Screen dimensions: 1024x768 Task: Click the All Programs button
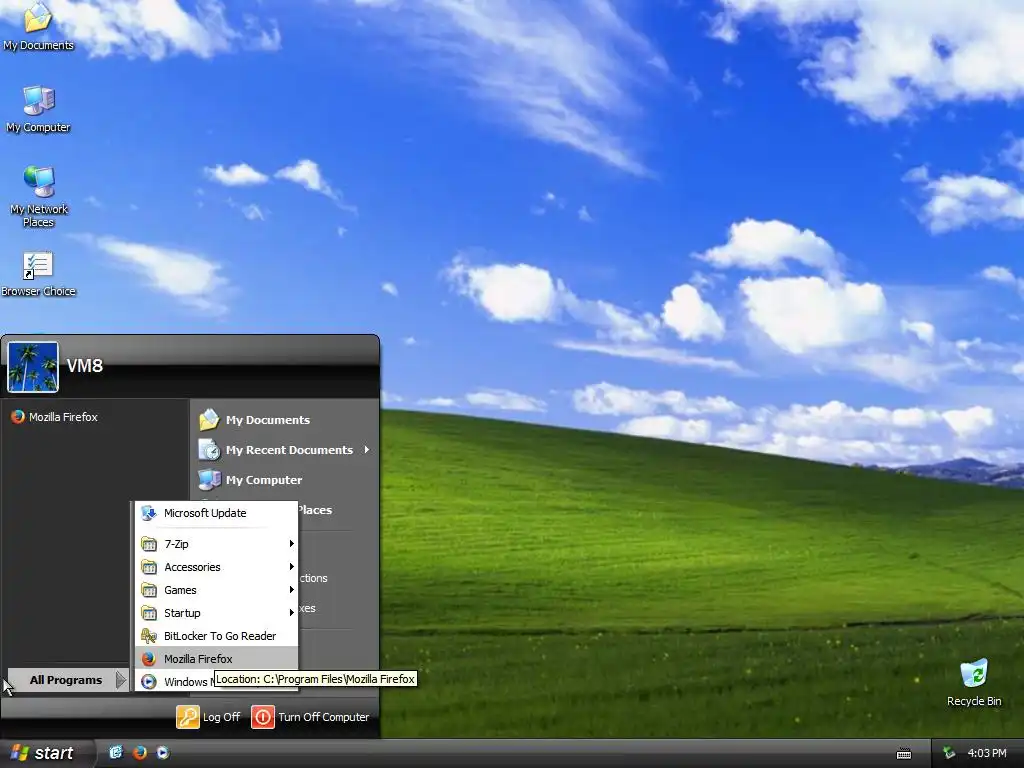67,680
